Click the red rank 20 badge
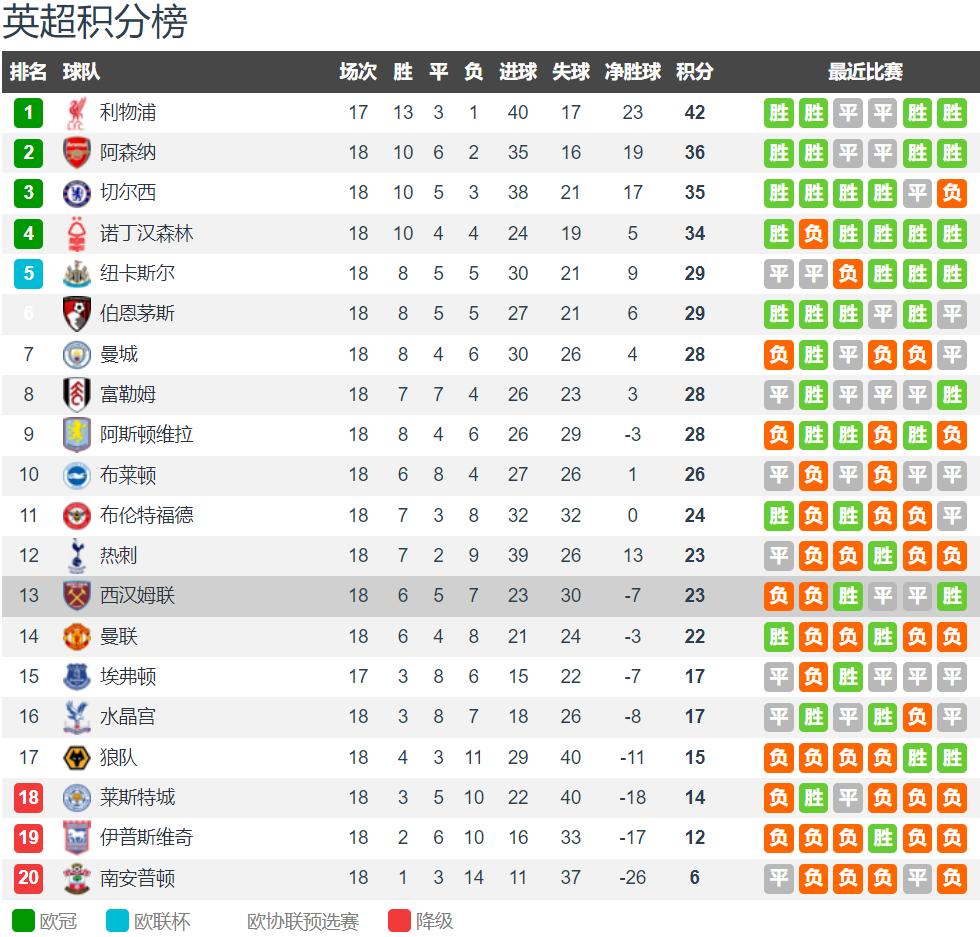This screenshot has height=937, width=980. [28, 878]
